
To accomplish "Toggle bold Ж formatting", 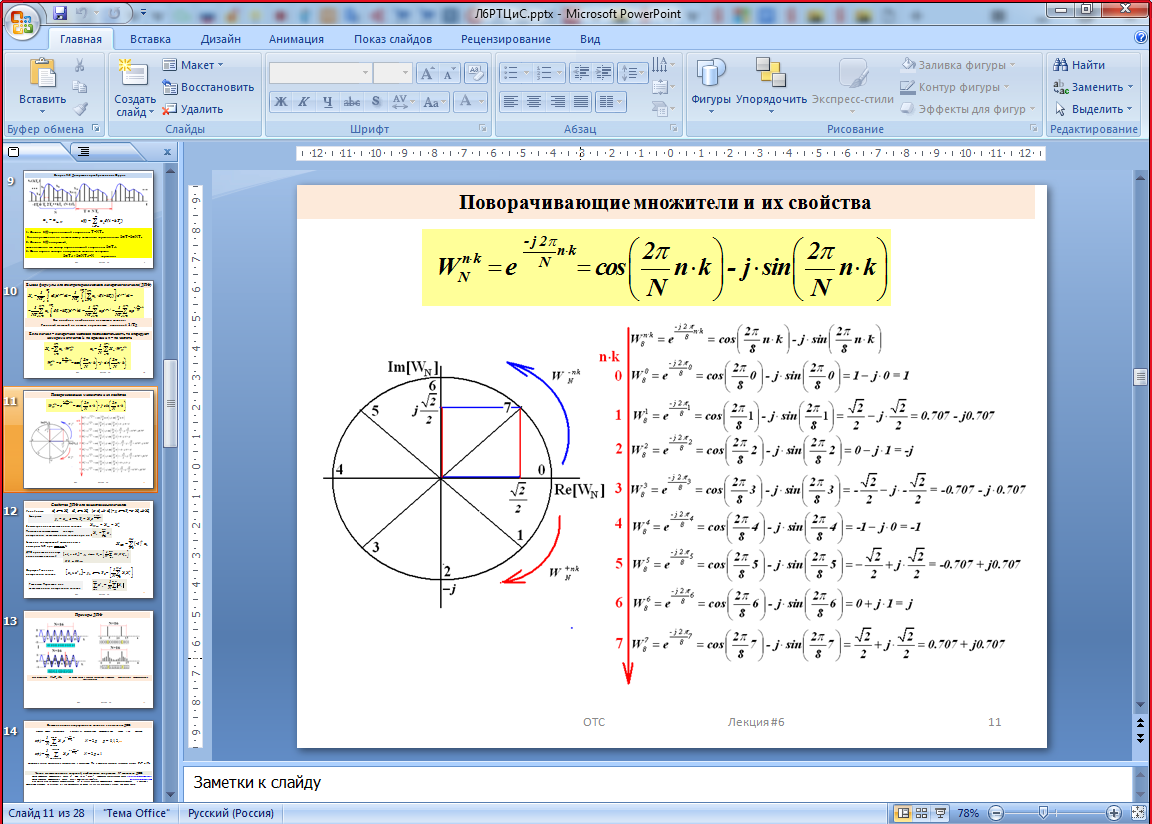I will (x=281, y=102).
